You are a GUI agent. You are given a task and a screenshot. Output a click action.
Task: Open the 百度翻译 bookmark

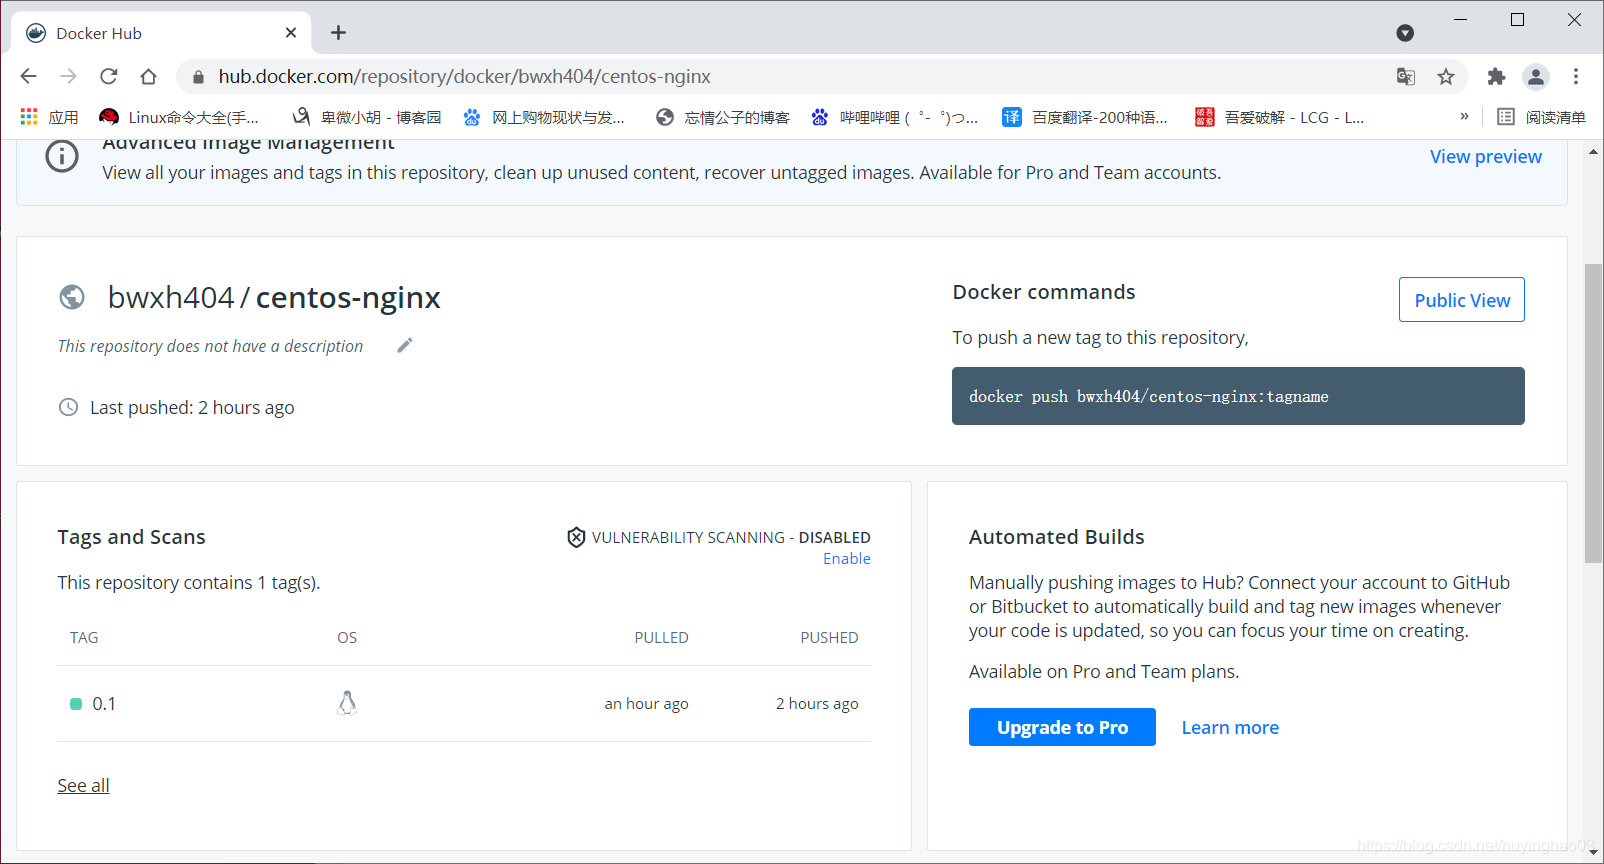pos(1086,117)
